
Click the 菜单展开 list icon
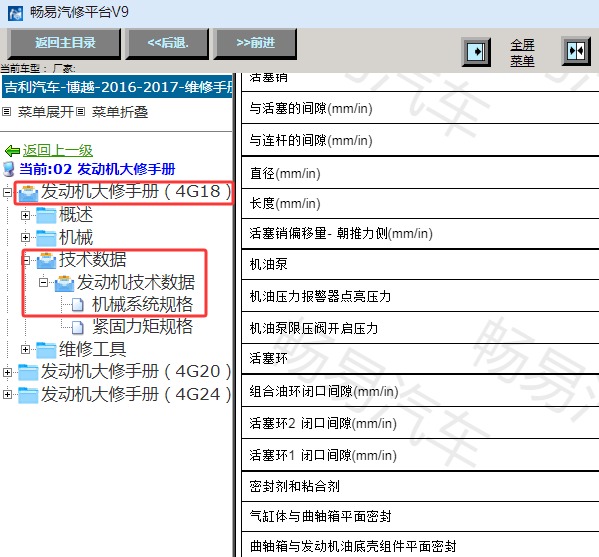[x=6, y=112]
